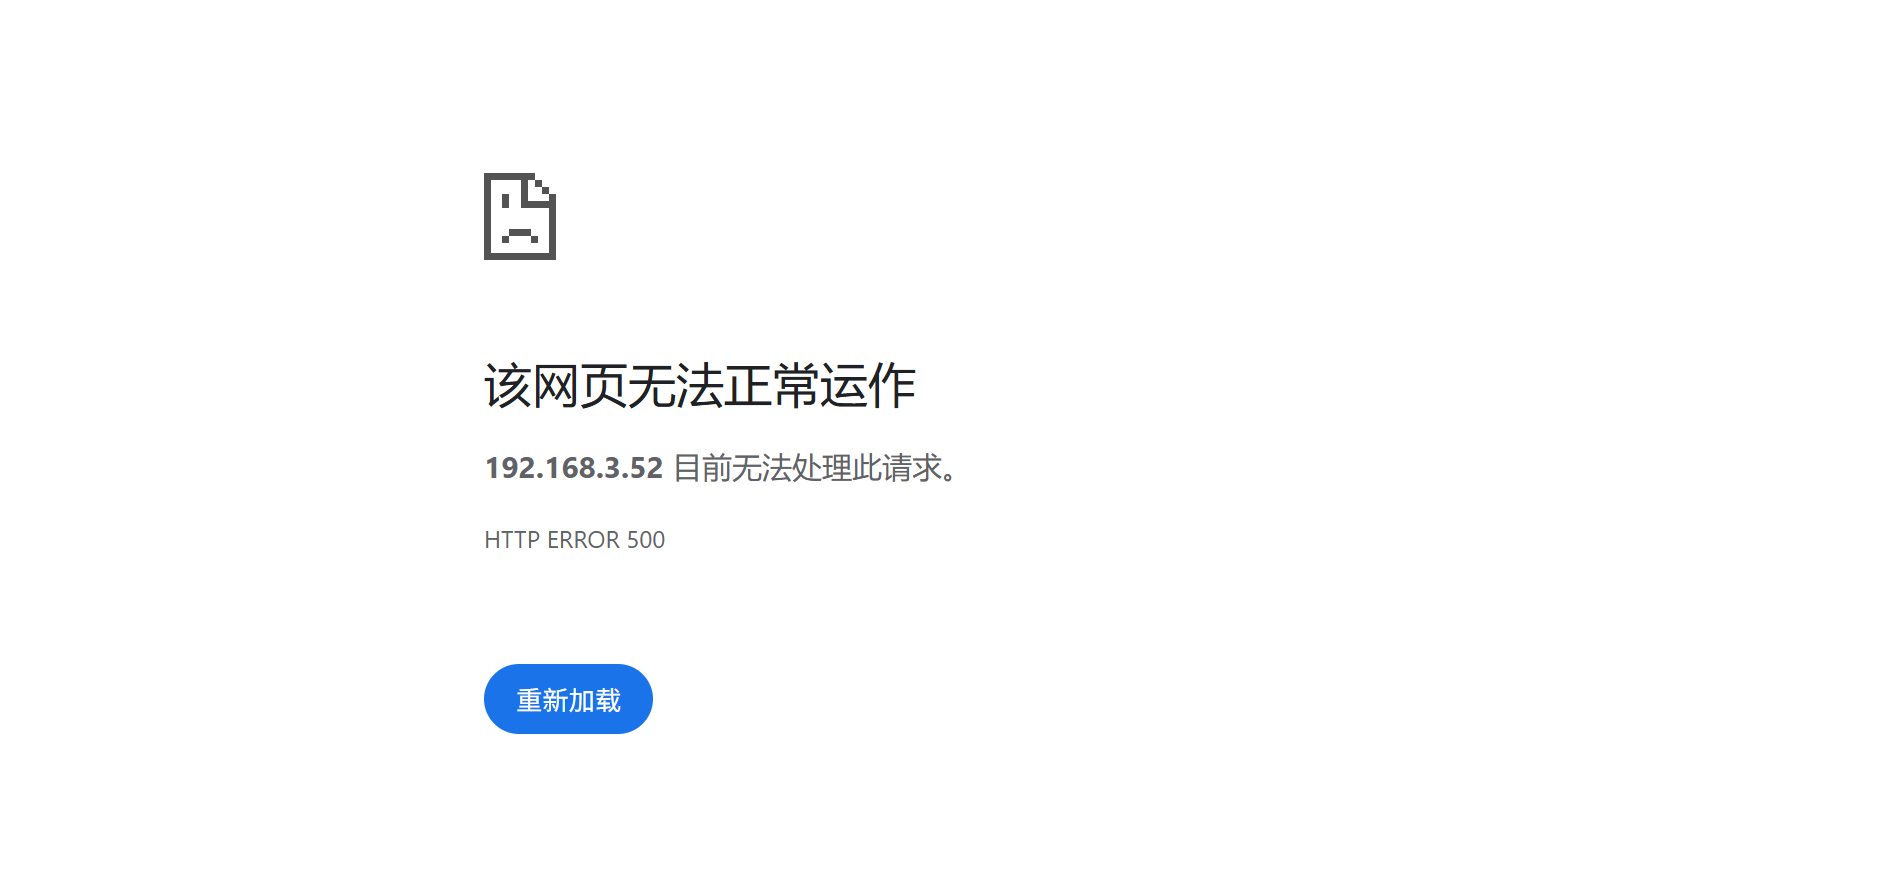Click the 该网页 characters starting the heading
The width and height of the screenshot is (1882, 878).
click(x=555, y=386)
